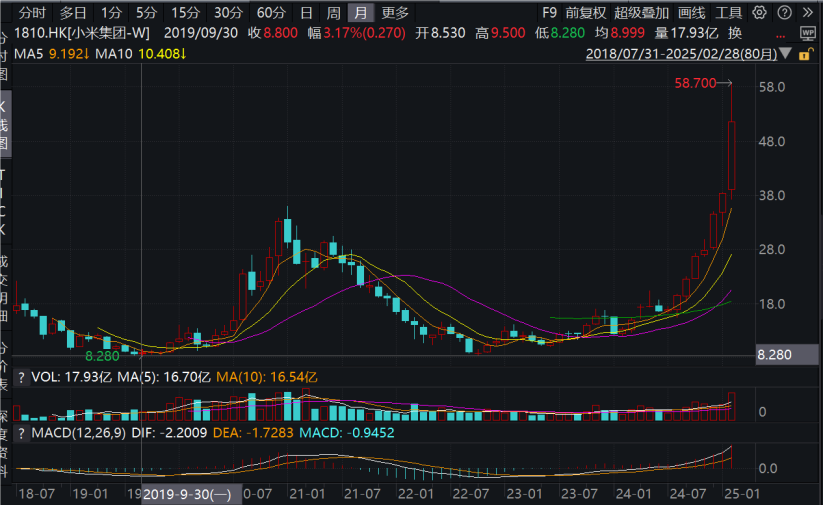Click the F9 button
Screen dimensions: 823x505
(549, 12)
